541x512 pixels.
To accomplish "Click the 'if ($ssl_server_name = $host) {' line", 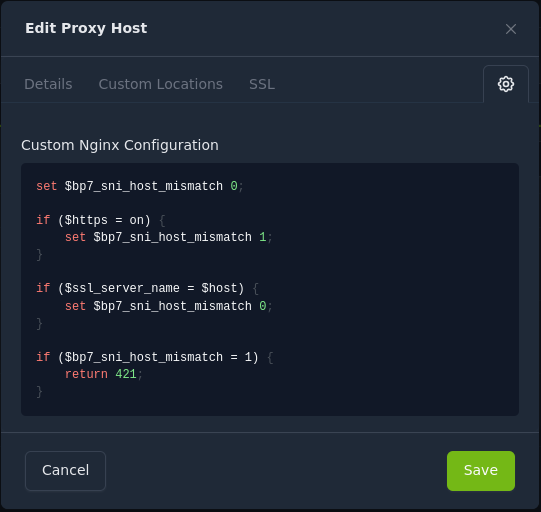I will tap(147, 288).
